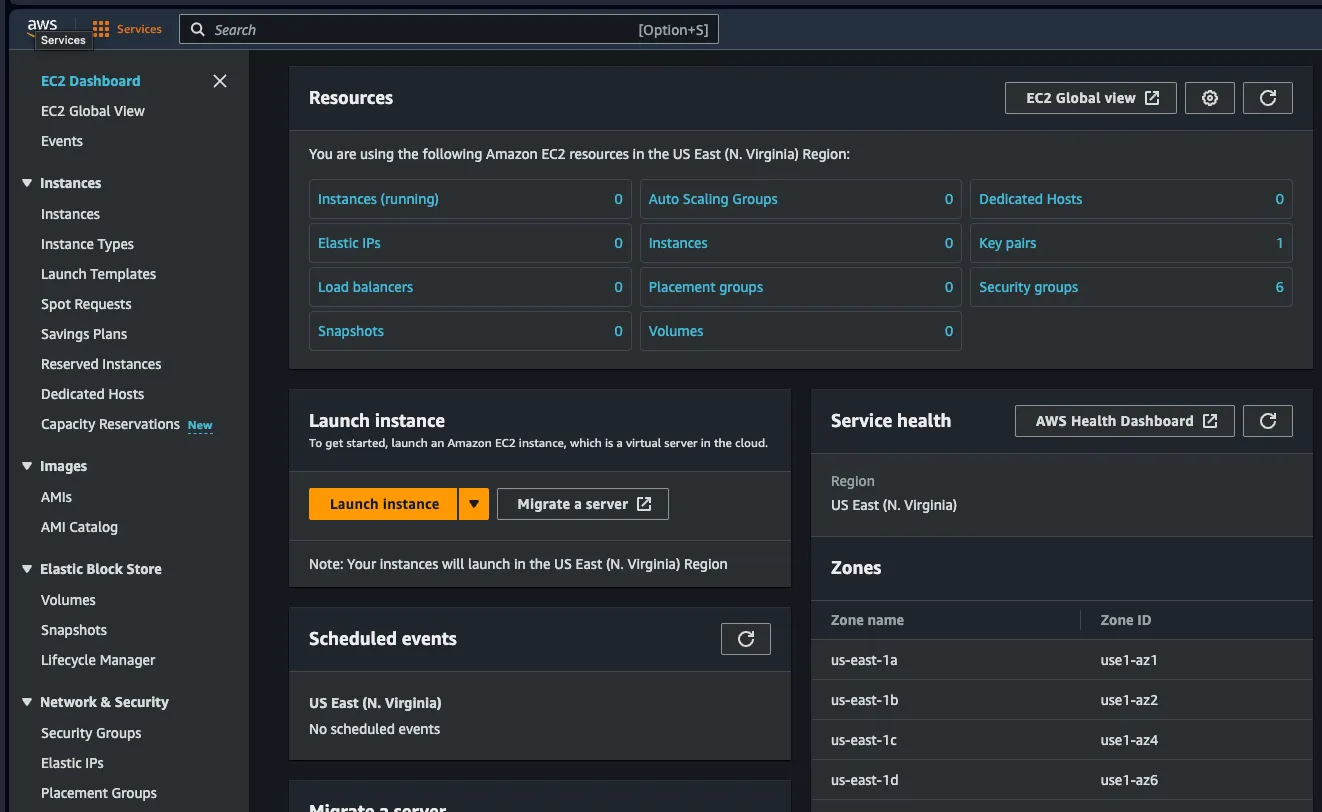Select zone us-east-1c row text
This screenshot has height=812, width=1322.
[864, 740]
